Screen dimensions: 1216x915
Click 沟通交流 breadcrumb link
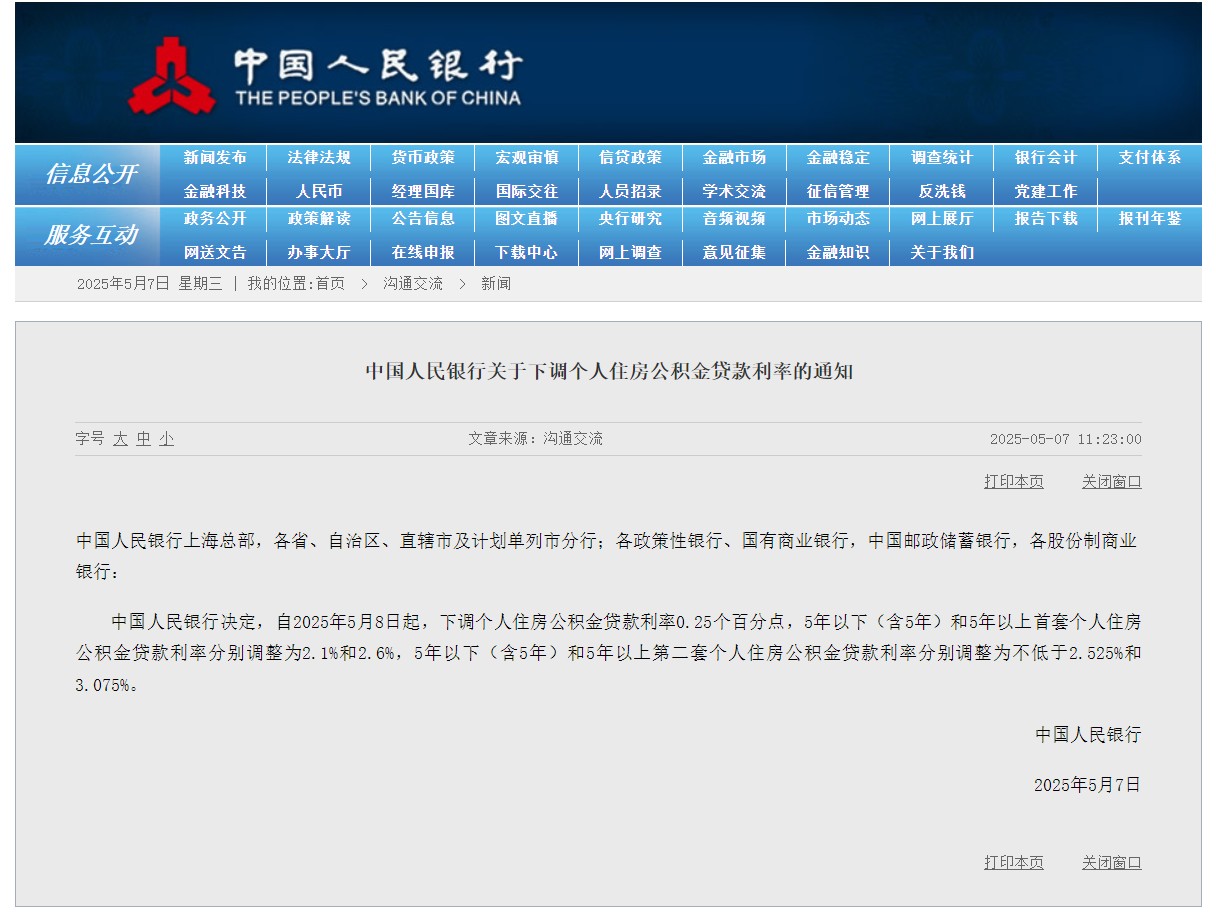[x=412, y=284]
